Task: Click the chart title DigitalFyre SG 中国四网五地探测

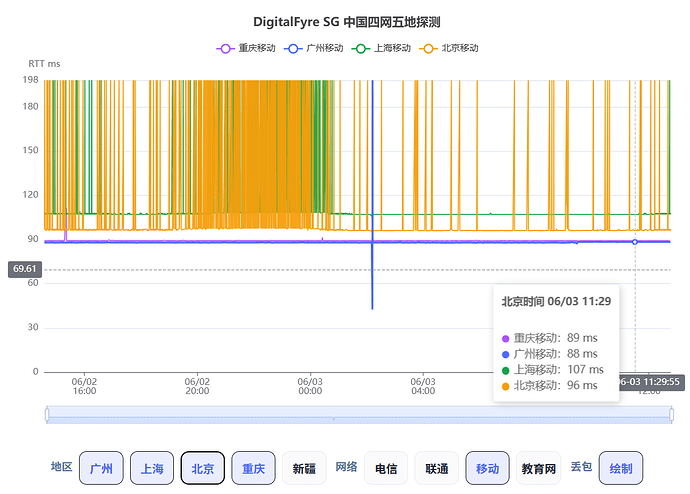Action: [347, 22]
